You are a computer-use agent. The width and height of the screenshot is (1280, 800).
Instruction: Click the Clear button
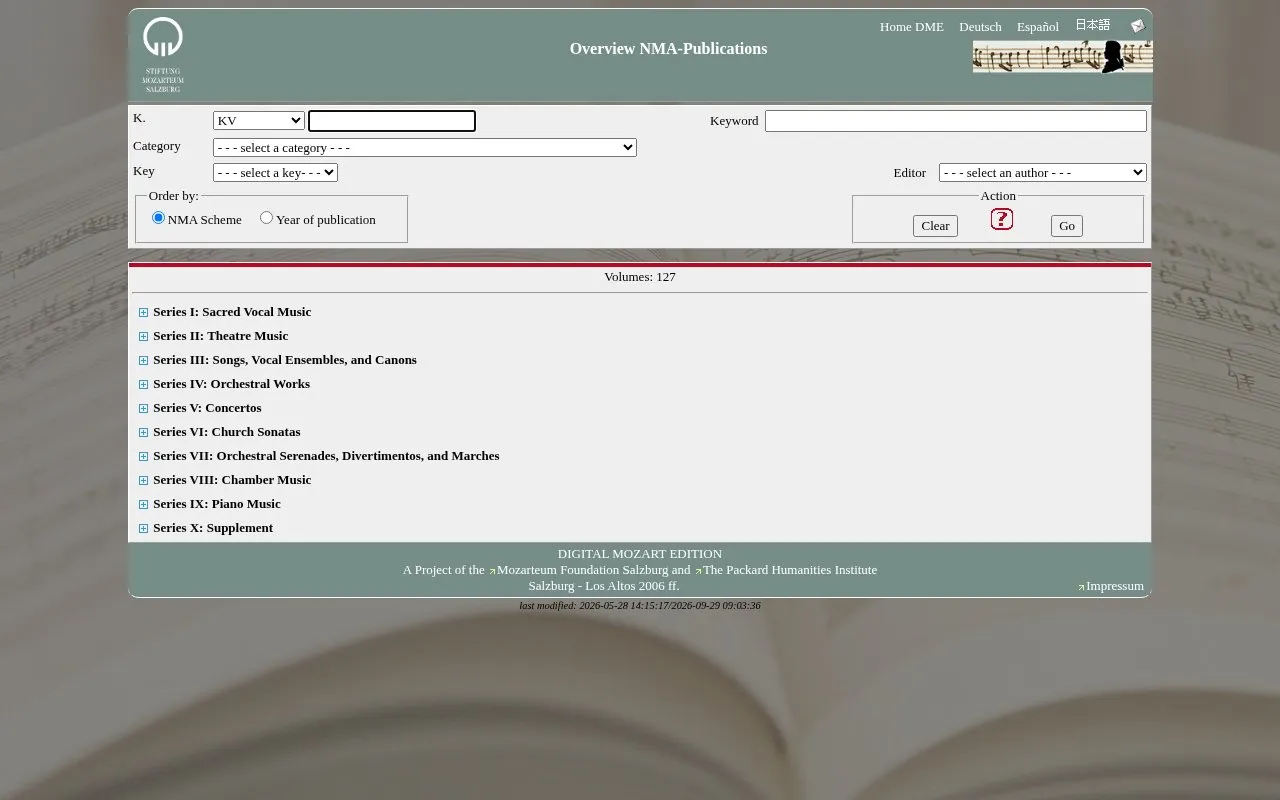[x=935, y=226]
